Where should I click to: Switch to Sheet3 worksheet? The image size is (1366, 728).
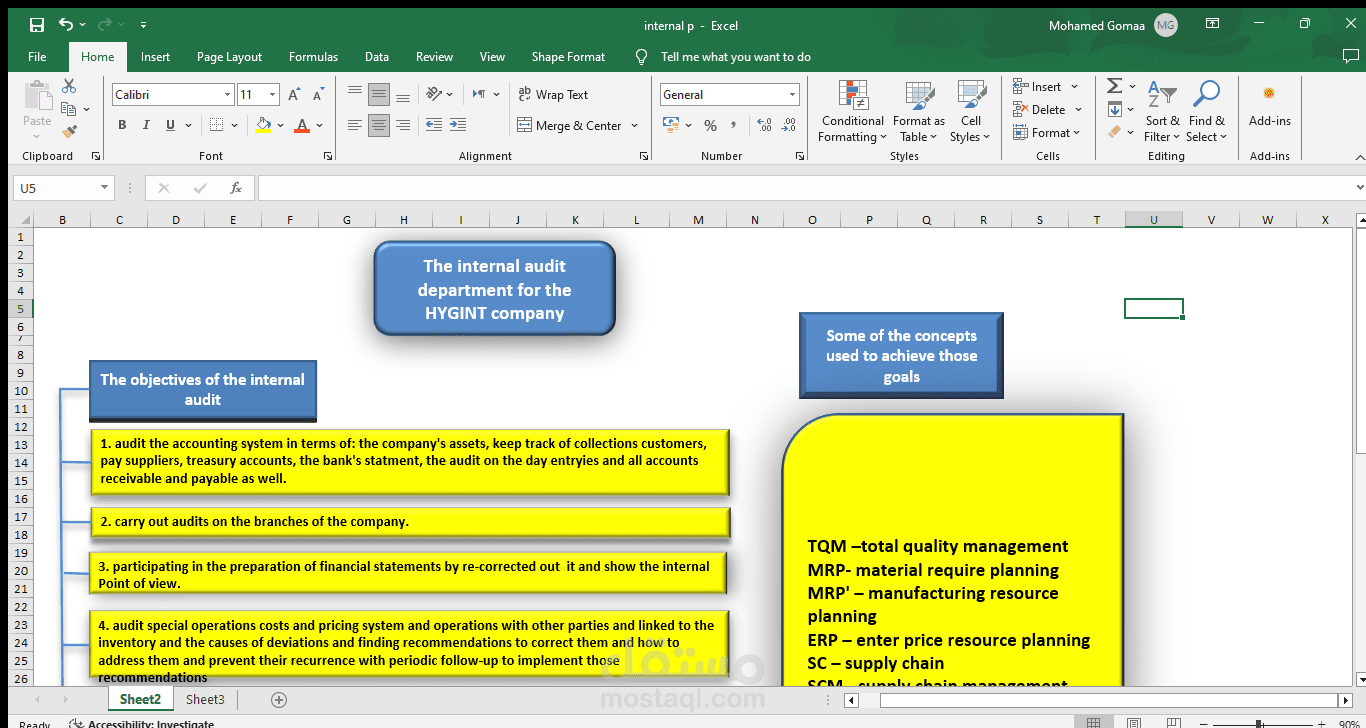205,700
